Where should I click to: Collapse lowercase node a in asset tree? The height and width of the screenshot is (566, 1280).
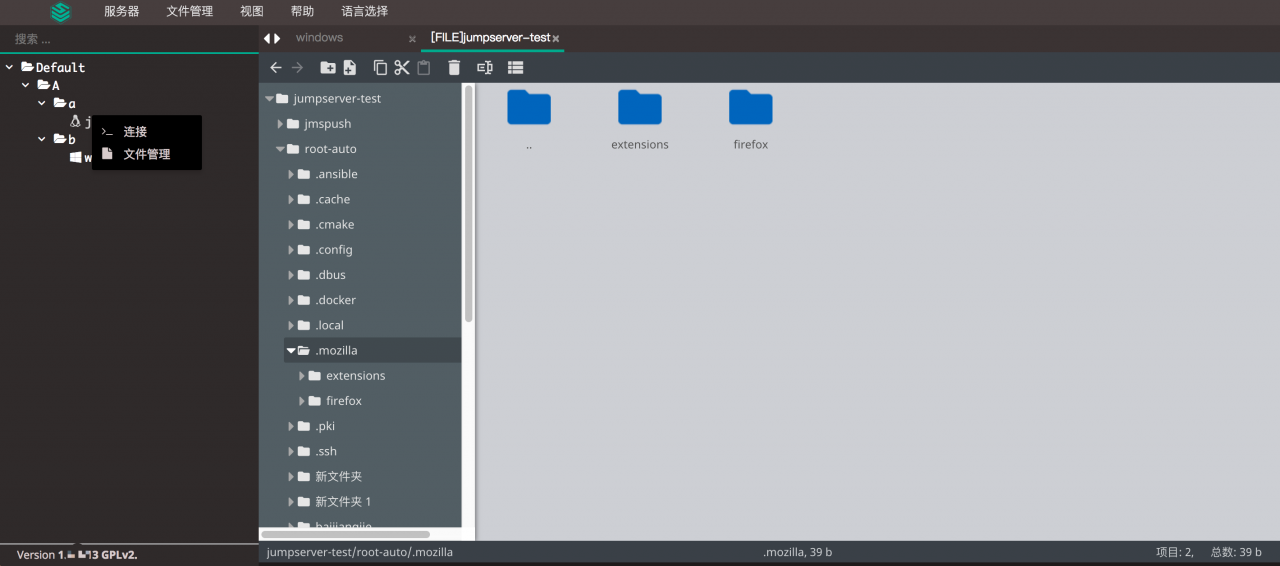click(x=42, y=103)
